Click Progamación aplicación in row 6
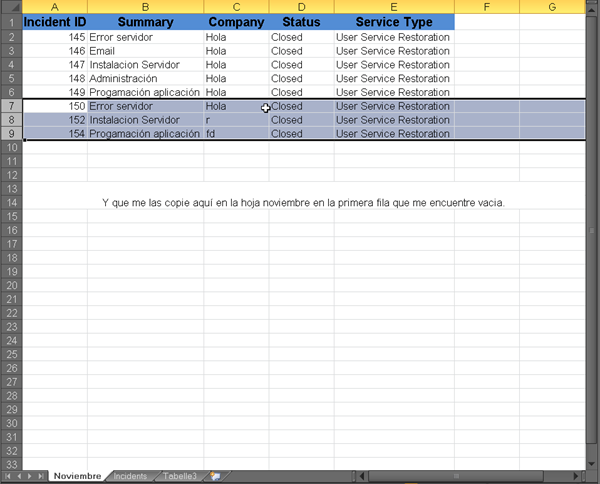Image resolution: width=600 pixels, height=484 pixels. coord(145,92)
